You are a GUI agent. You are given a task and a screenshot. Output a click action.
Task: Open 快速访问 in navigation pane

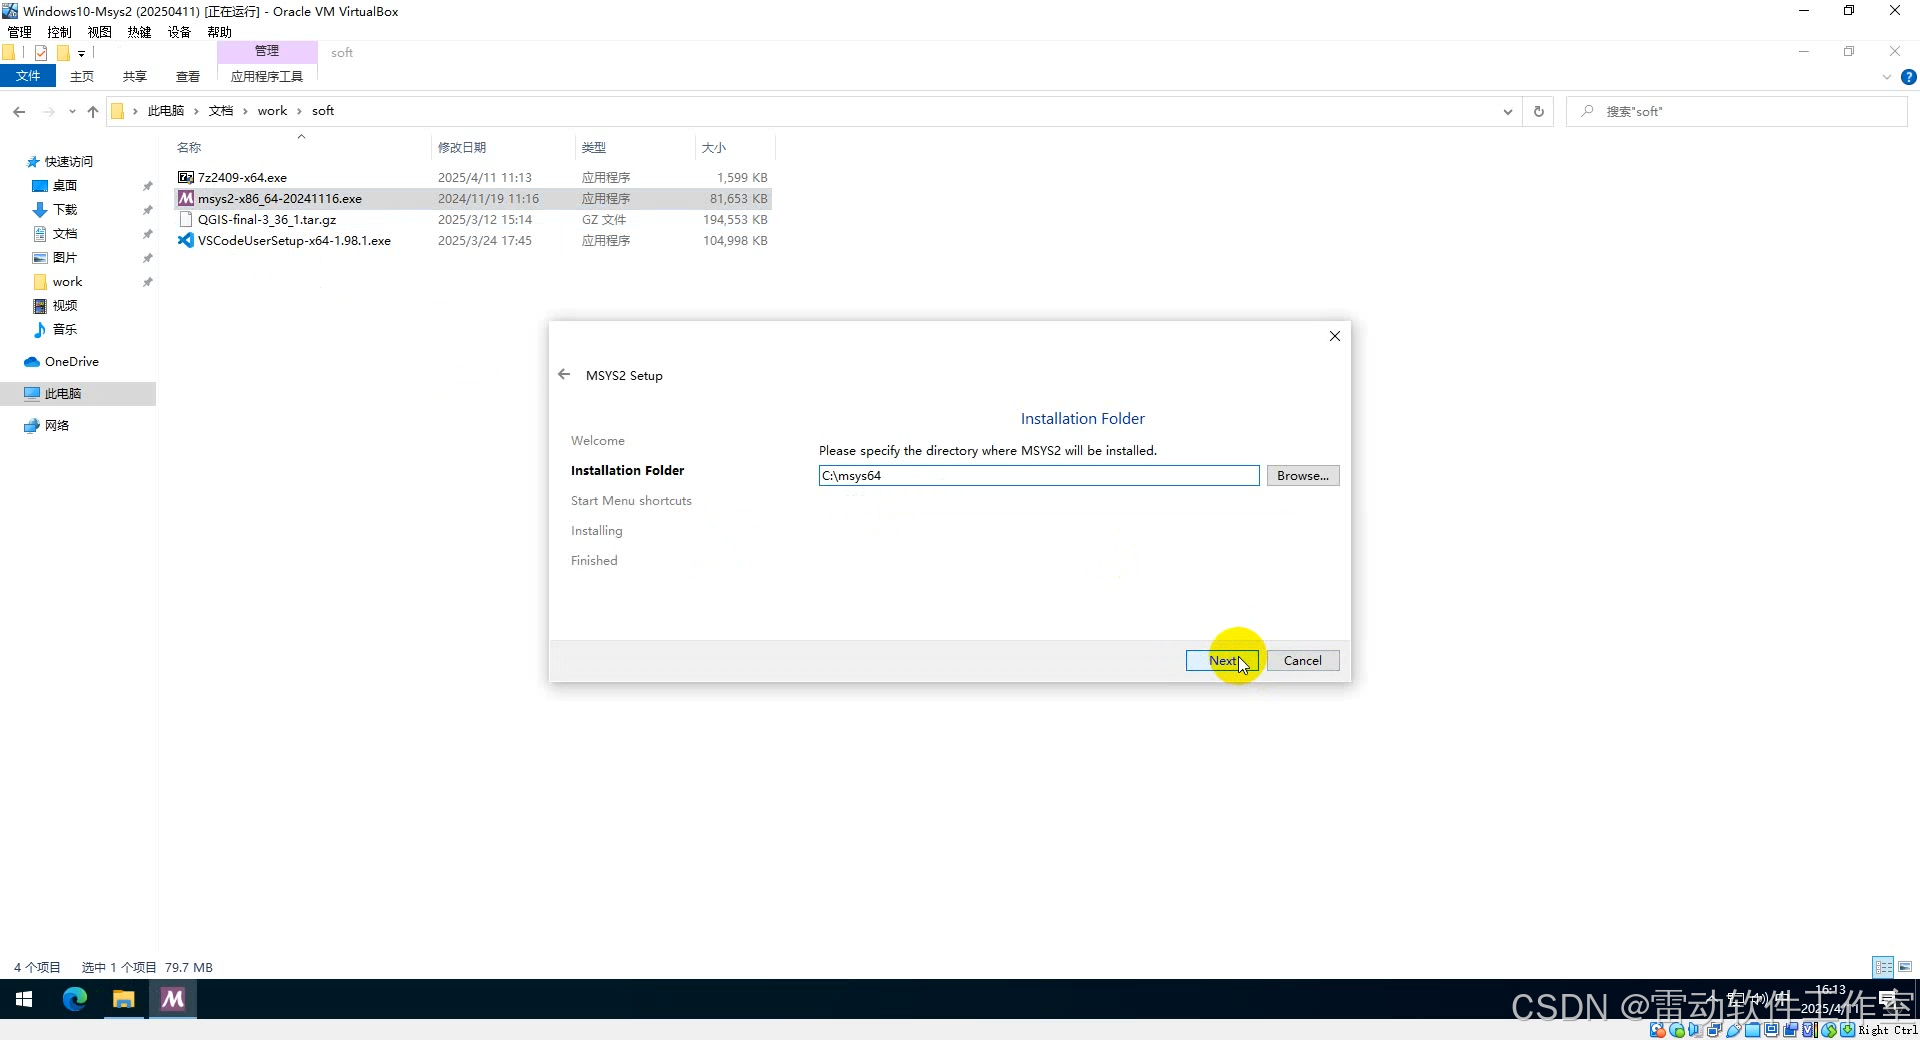coord(68,162)
